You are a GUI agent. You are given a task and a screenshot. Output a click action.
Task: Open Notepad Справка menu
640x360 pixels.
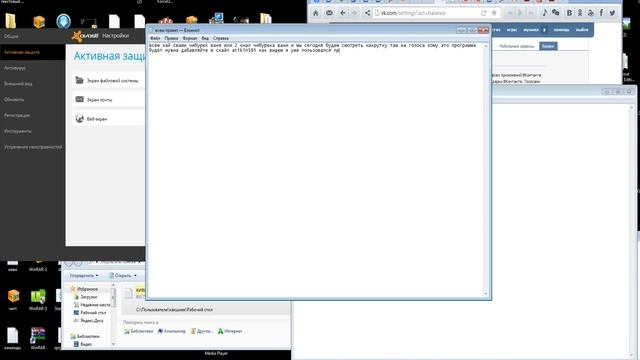pyautogui.click(x=221, y=38)
